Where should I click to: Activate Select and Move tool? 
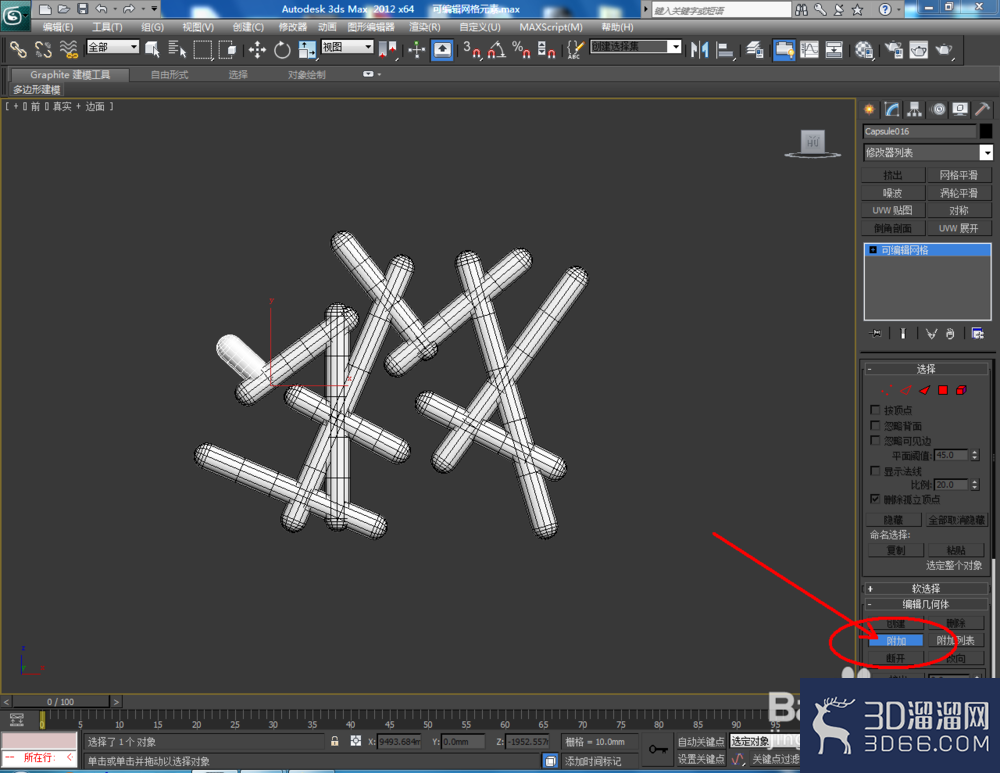(257, 50)
